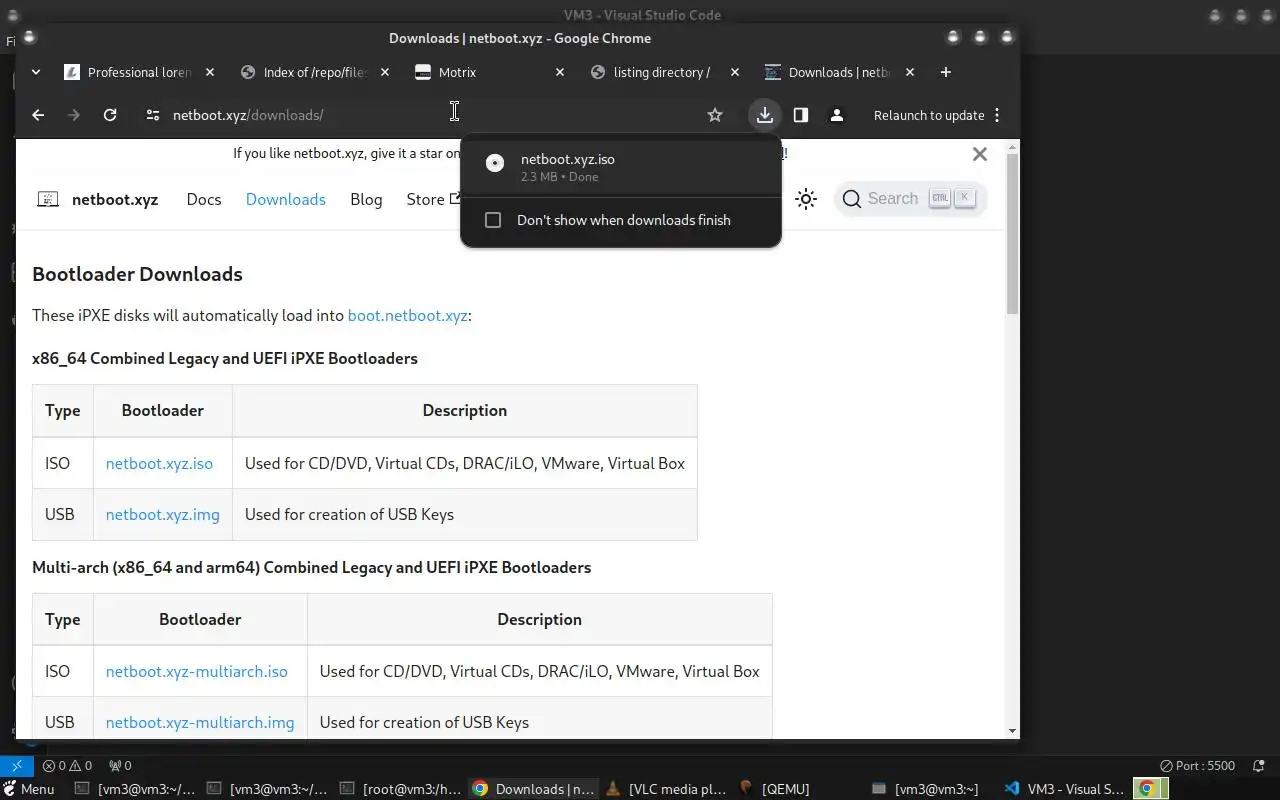1280x800 pixels.
Task: Switch to VM3 - Visual Studio taskbar item
Action: point(1064,789)
